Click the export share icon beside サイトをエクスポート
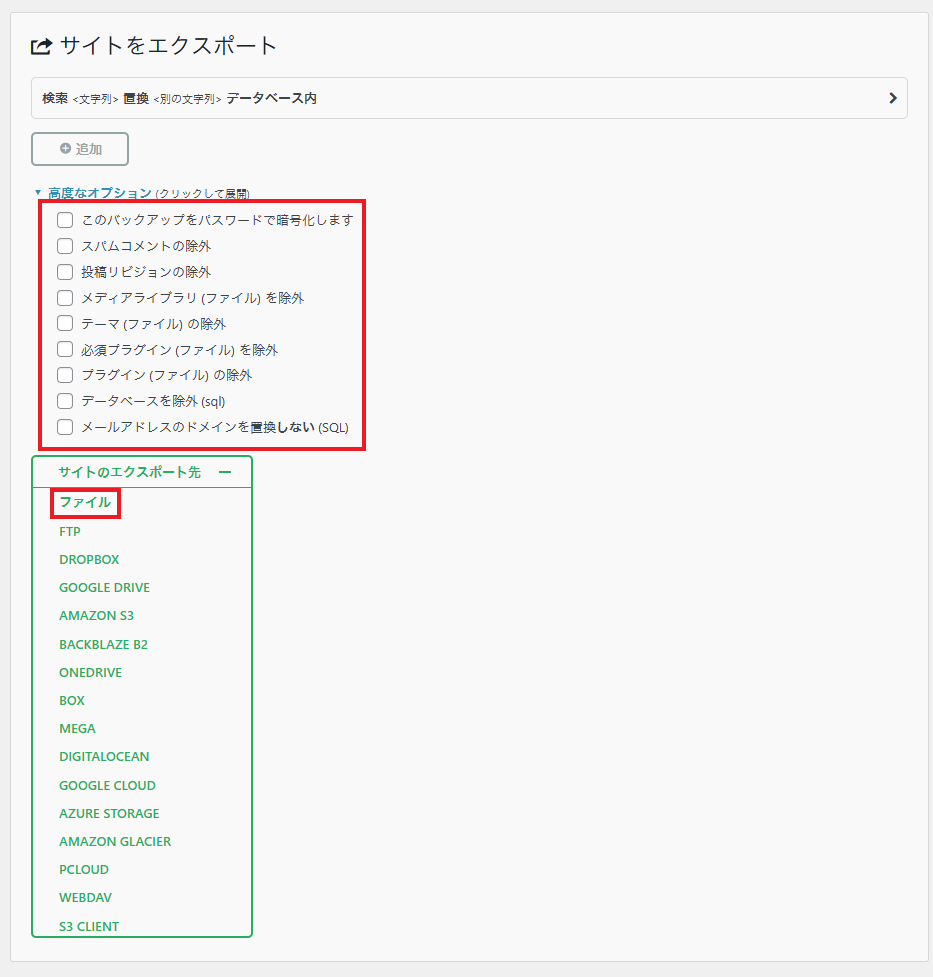 (x=41, y=47)
